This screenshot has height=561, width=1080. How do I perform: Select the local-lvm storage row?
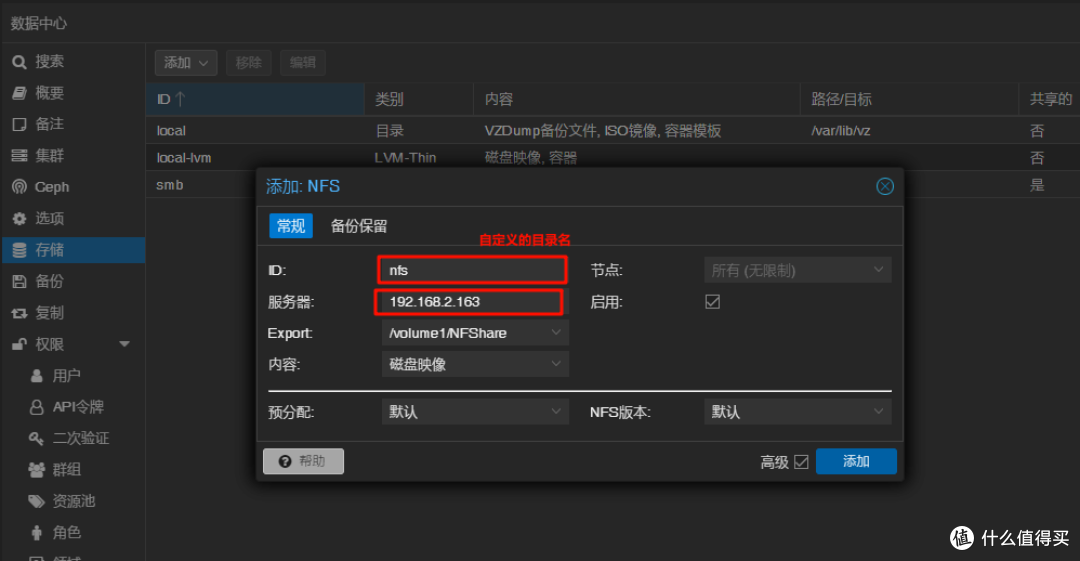613,158
